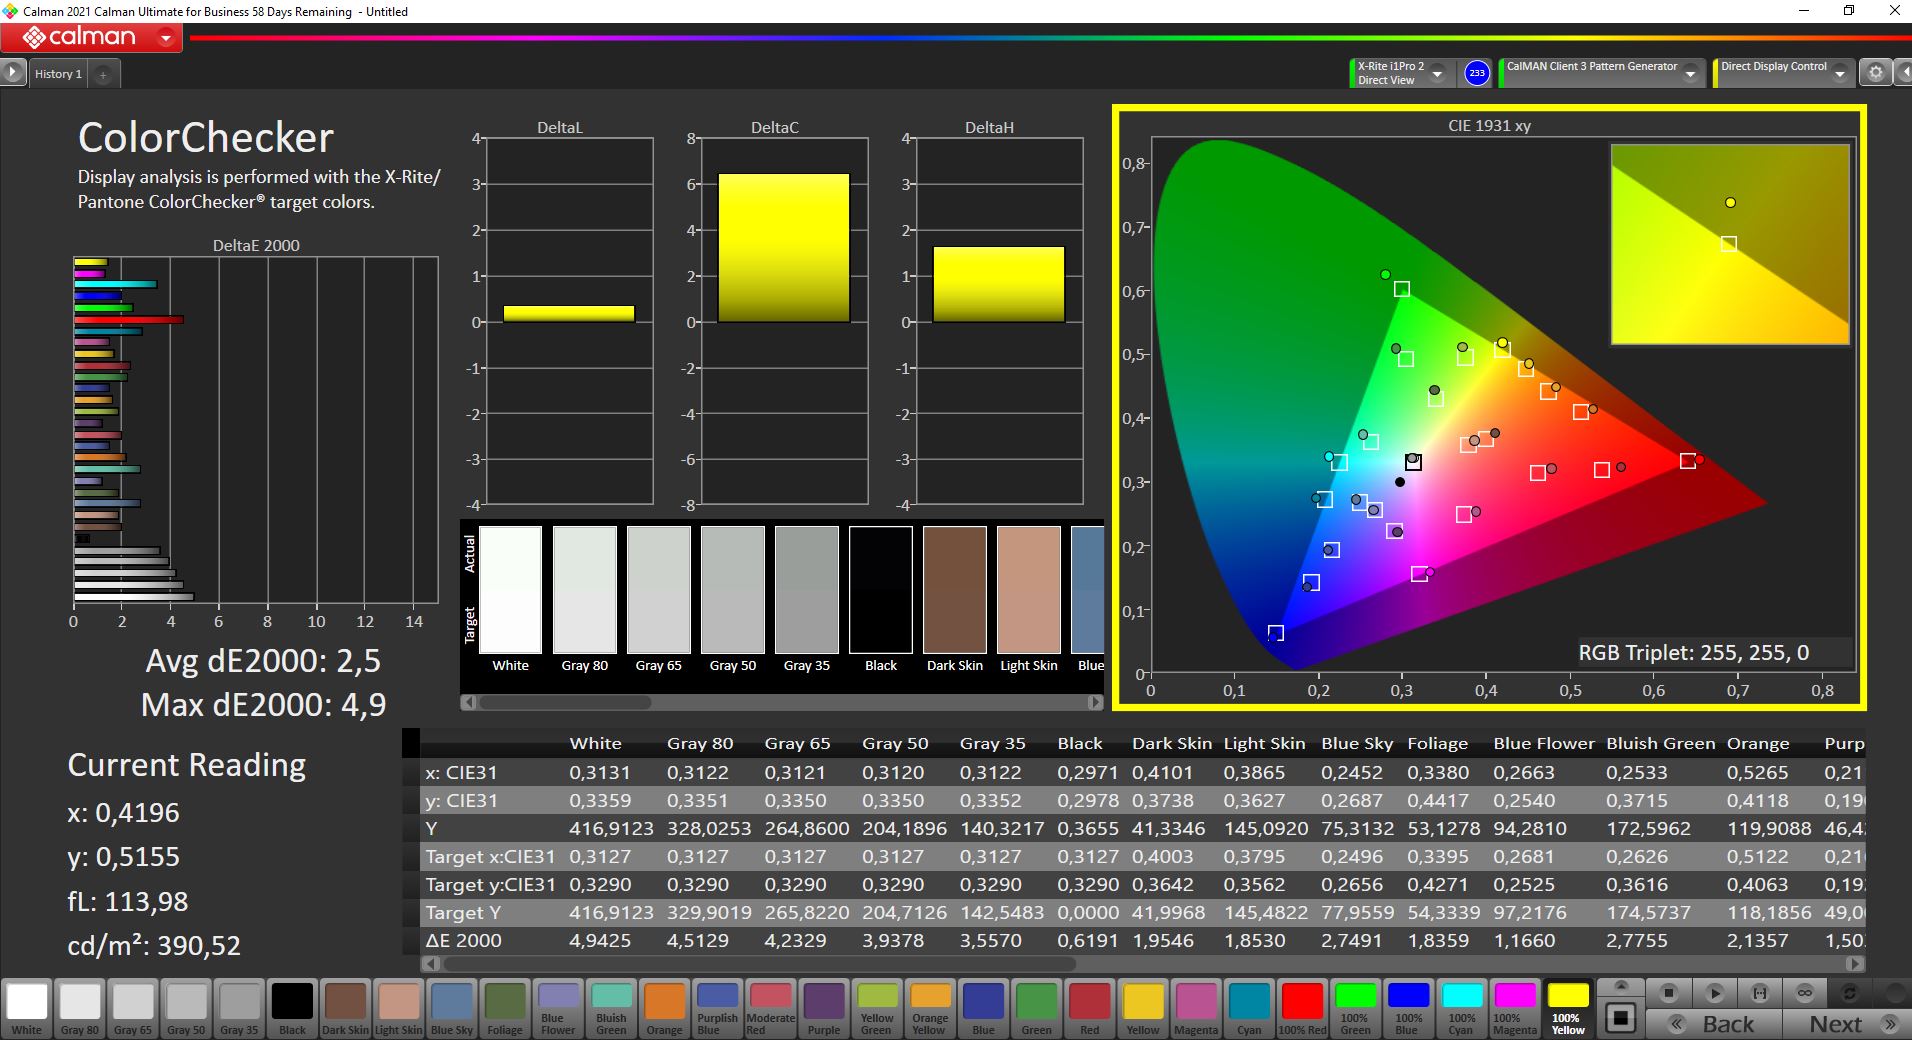The image size is (1912, 1040).
Task: Select the Gray 35 patch
Action: pos(239,1008)
